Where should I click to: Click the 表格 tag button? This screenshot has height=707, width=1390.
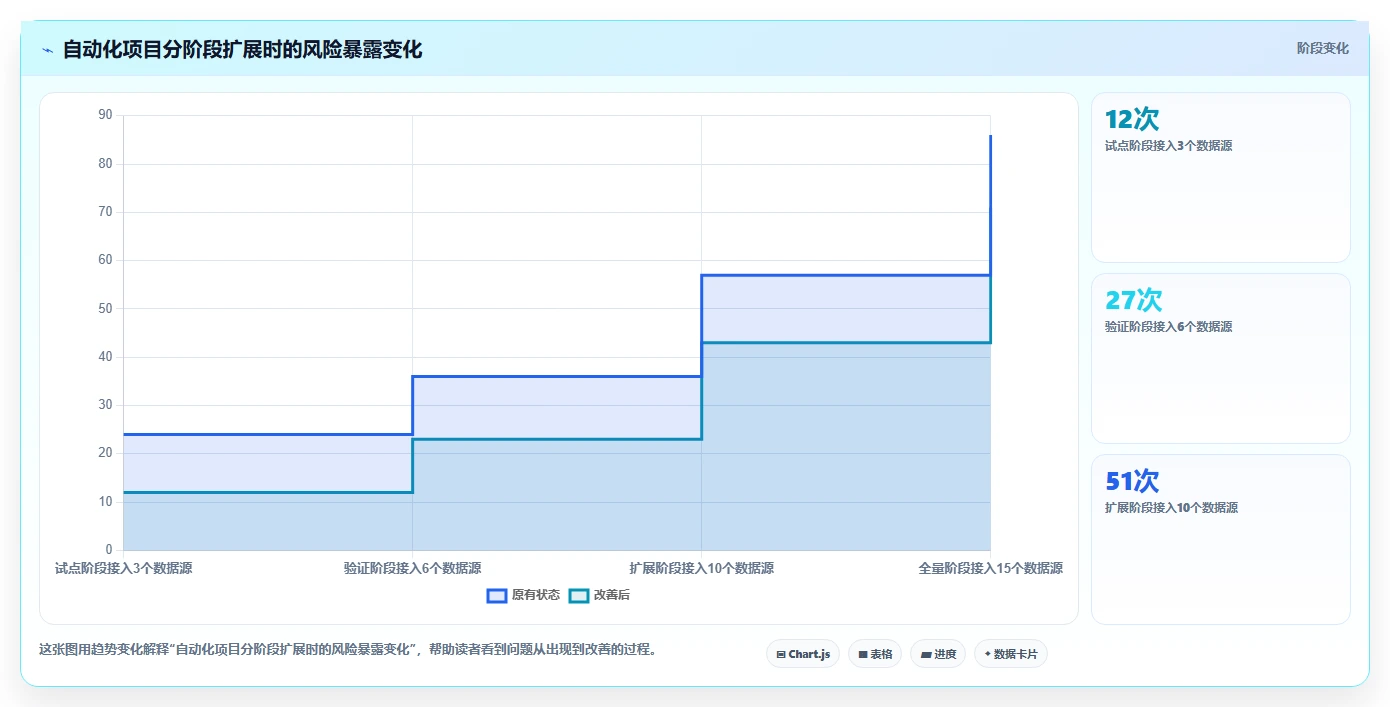[875, 654]
